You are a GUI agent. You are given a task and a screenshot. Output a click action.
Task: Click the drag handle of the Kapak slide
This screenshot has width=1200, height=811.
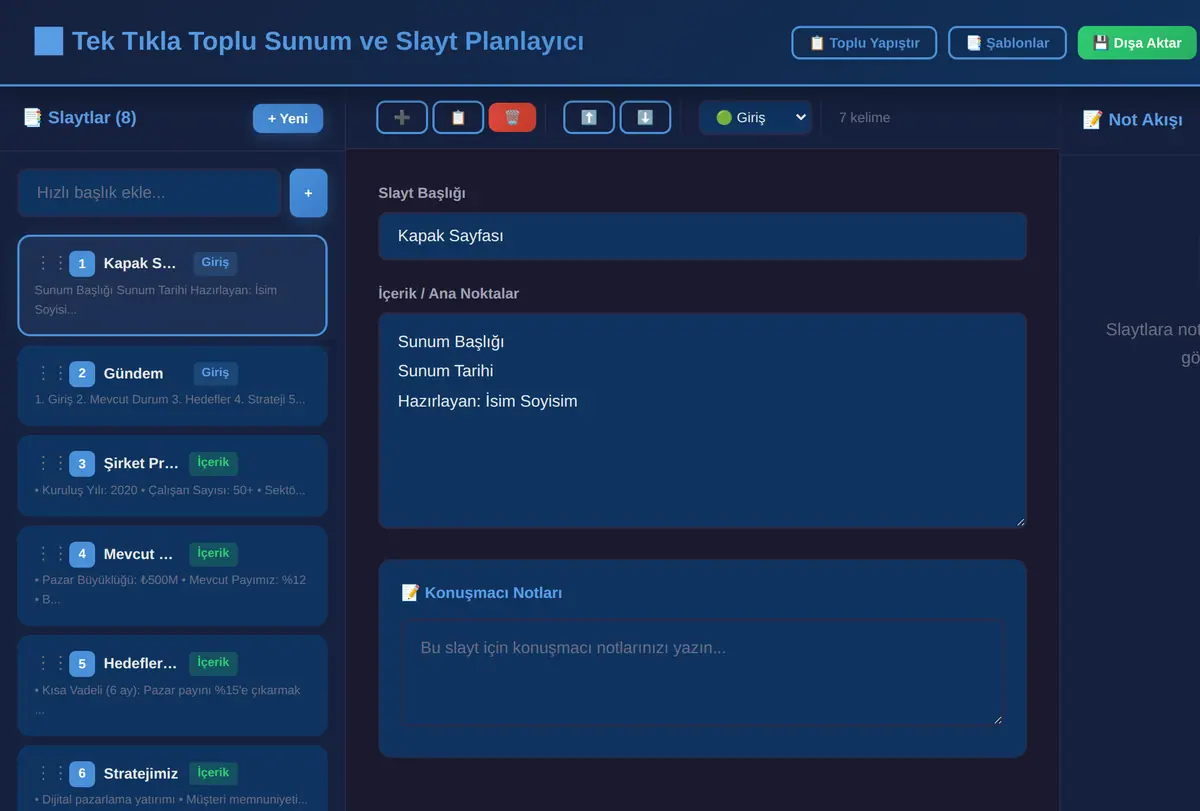tap(50, 263)
